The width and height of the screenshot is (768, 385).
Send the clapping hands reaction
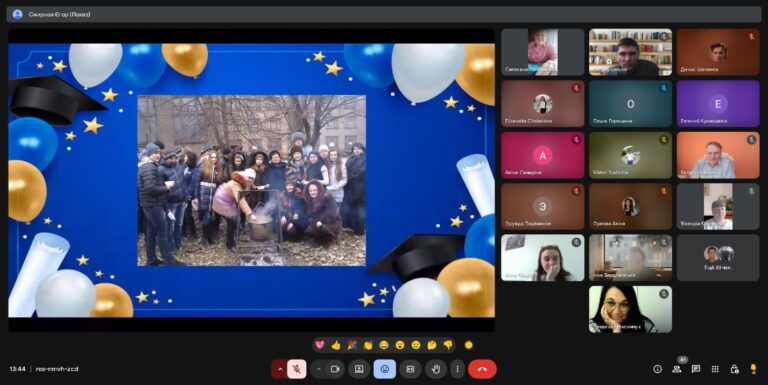(368, 345)
